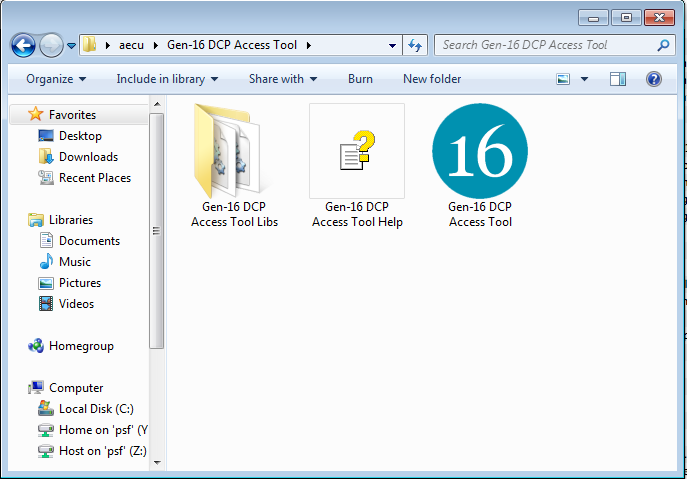The height and width of the screenshot is (479, 687).
Task: Click the New folder button
Action: (x=432, y=79)
